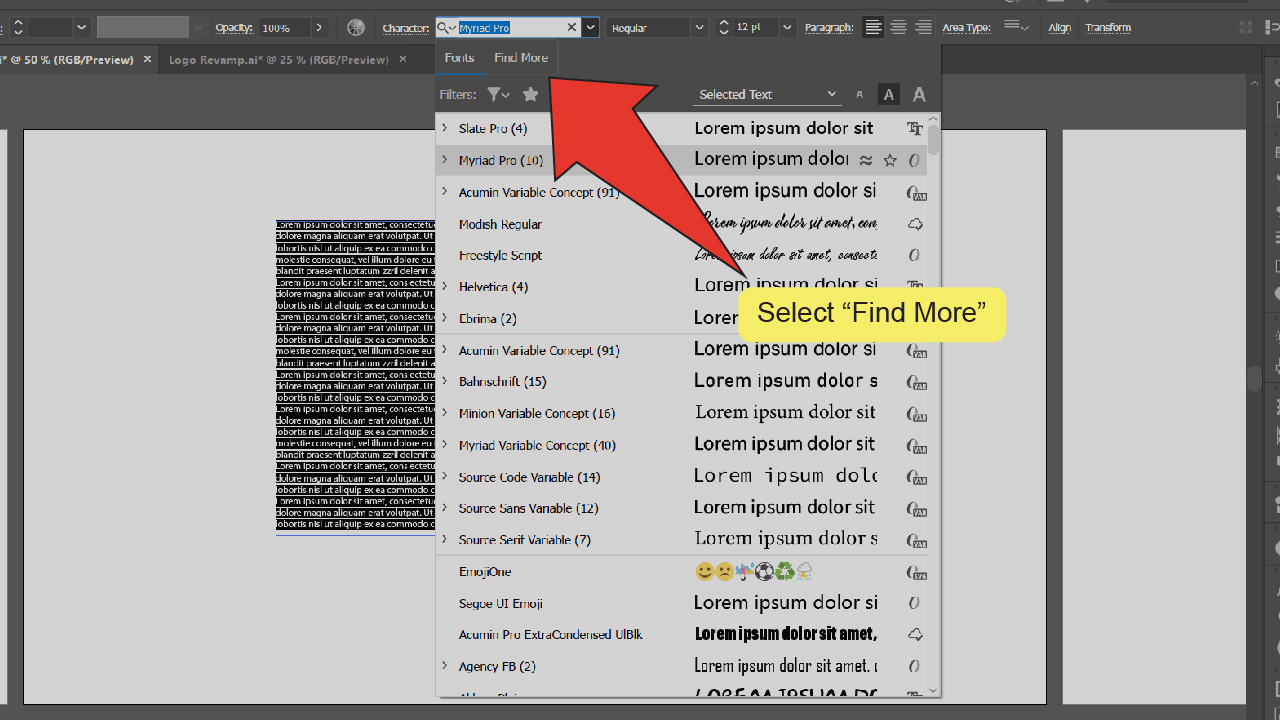1280x720 pixels.
Task: Select EmojiOne font
Action: [x=485, y=572]
